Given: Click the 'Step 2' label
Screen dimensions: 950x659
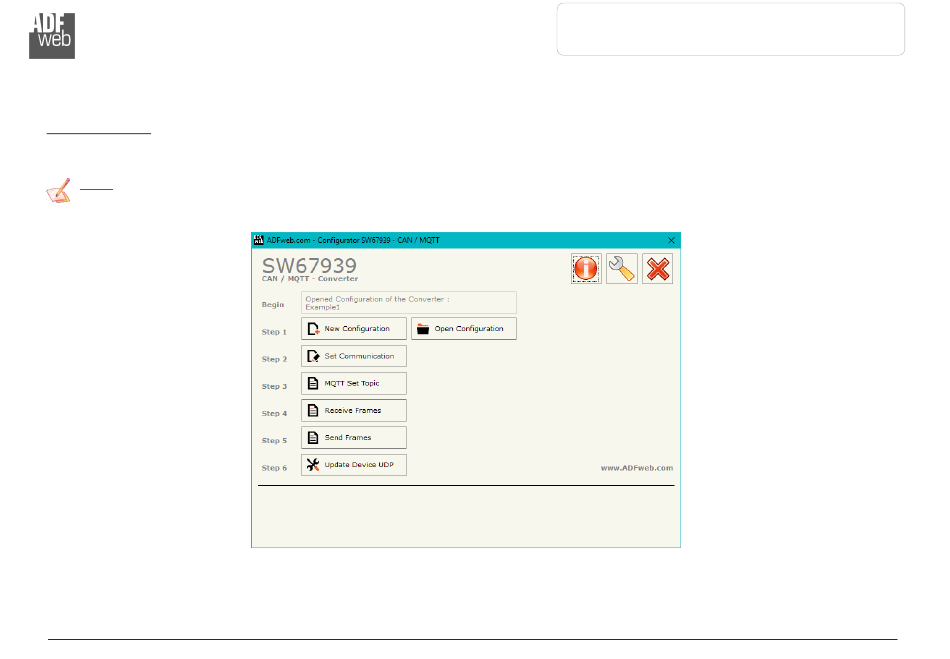Looking at the screenshot, I should (274, 359).
